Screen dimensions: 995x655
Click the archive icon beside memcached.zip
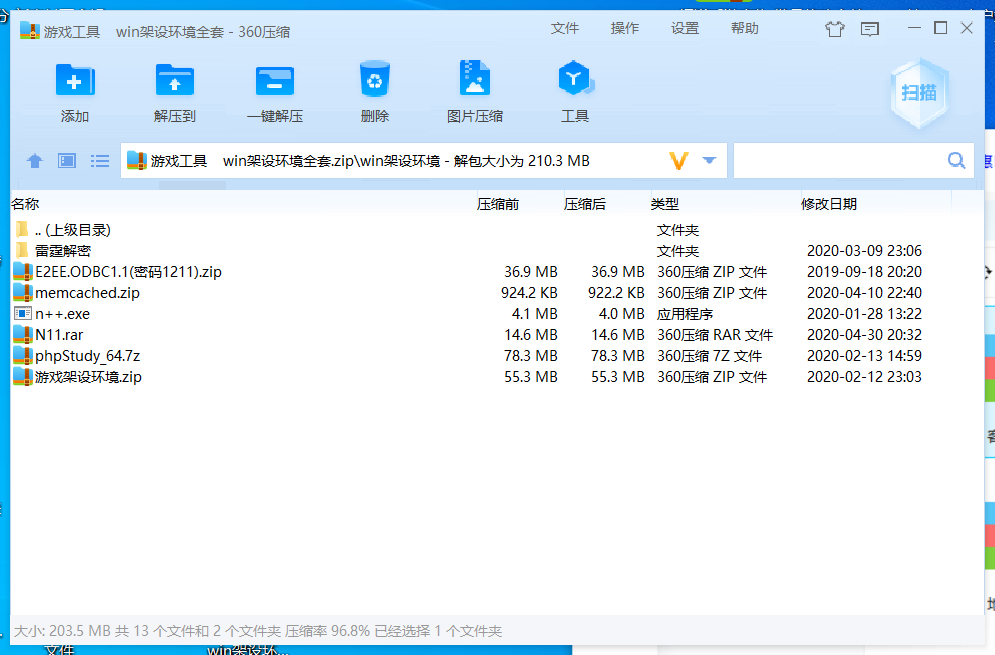click(x=23, y=293)
